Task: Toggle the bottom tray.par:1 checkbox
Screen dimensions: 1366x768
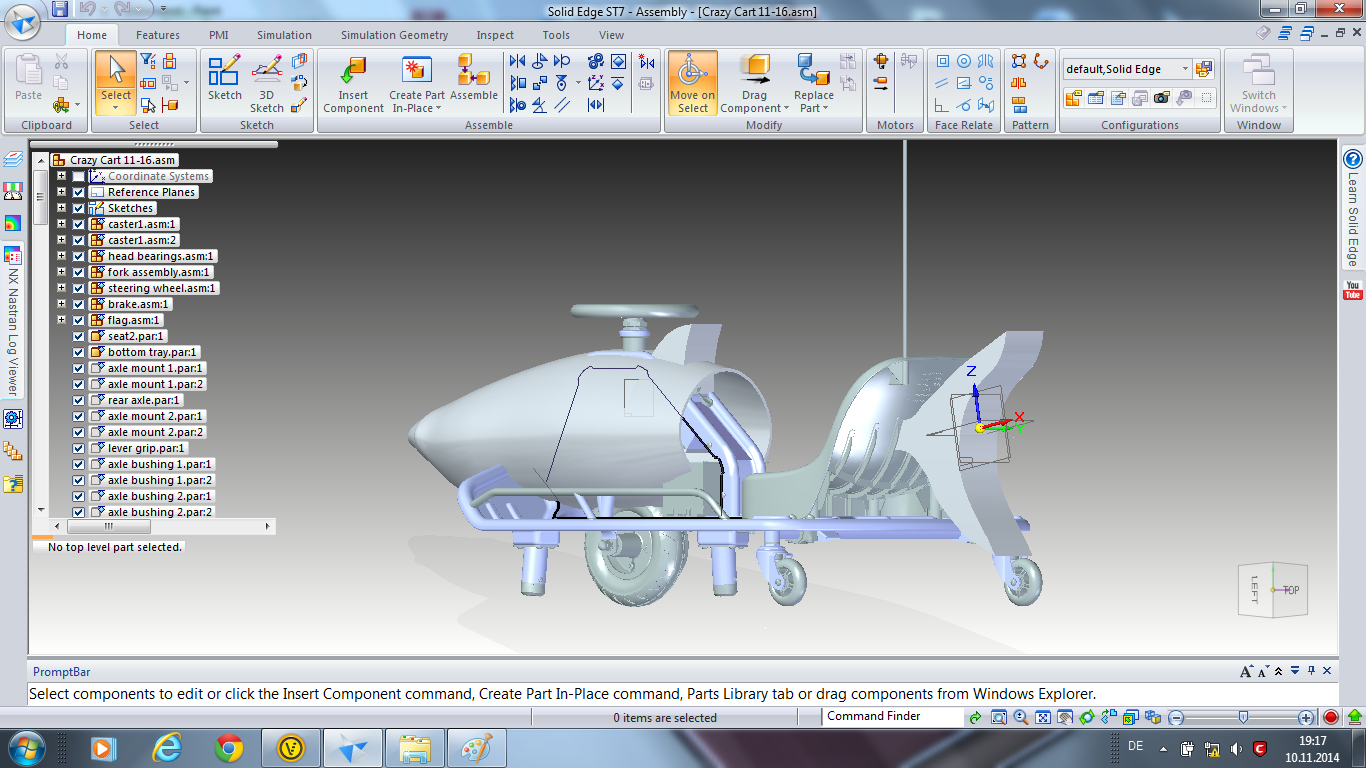Action: [x=79, y=352]
